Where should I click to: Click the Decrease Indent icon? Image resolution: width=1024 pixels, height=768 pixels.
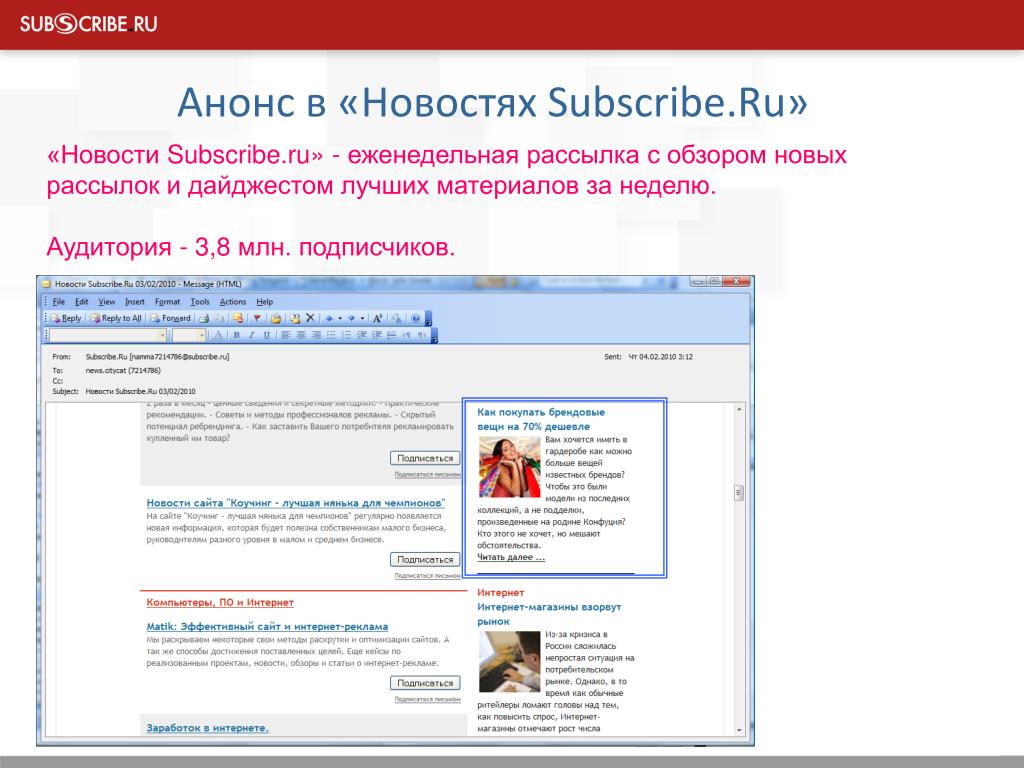tap(362, 335)
